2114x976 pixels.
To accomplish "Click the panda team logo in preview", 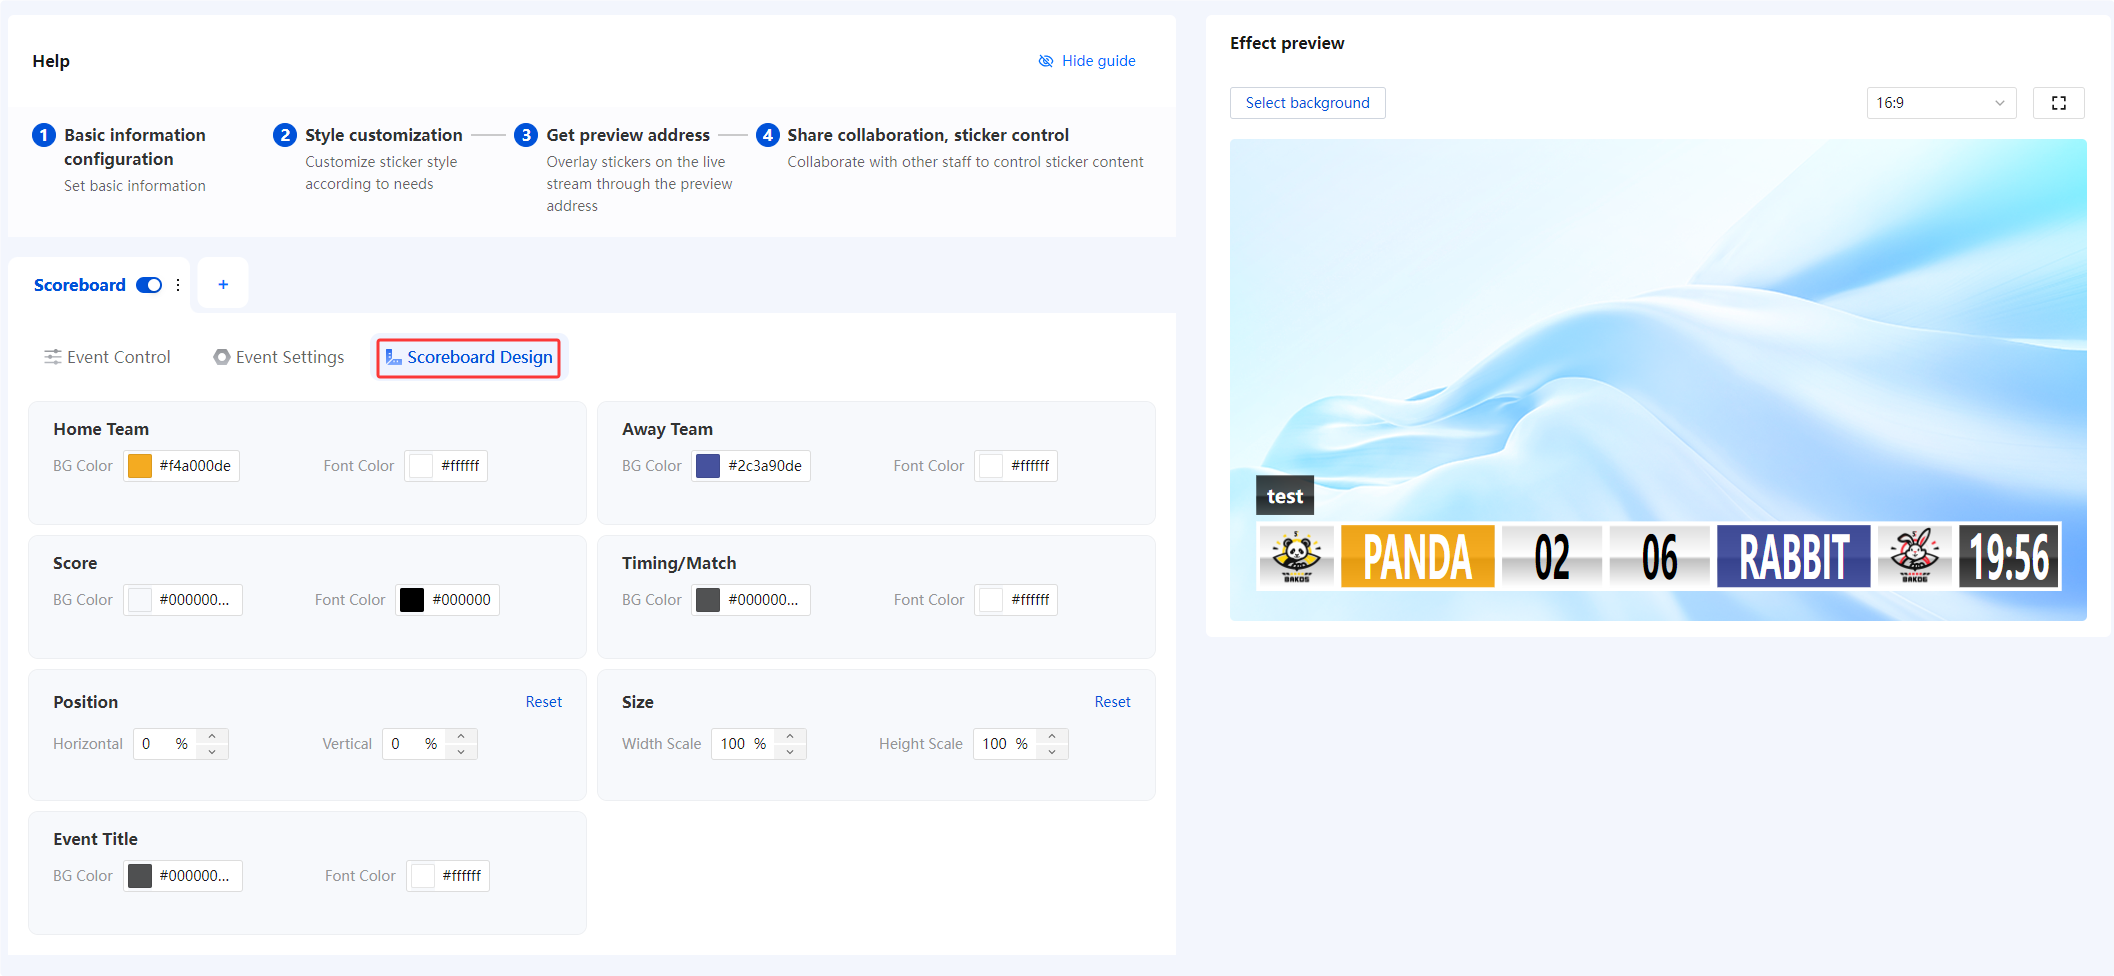I will click(1296, 556).
